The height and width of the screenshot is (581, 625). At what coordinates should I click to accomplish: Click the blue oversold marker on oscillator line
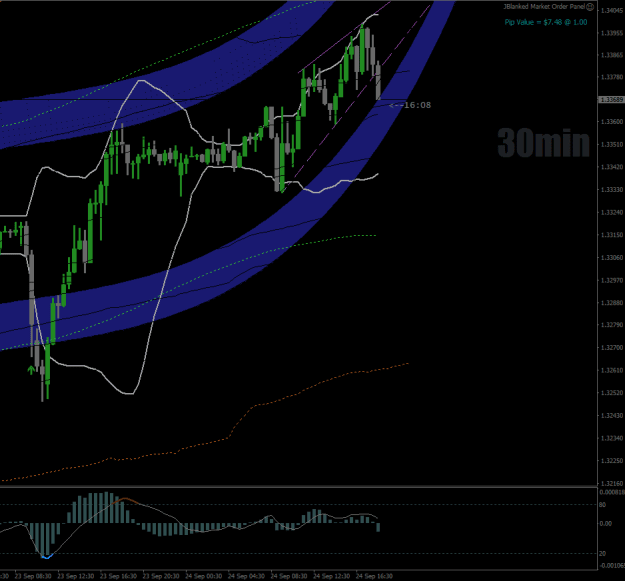coord(47,556)
